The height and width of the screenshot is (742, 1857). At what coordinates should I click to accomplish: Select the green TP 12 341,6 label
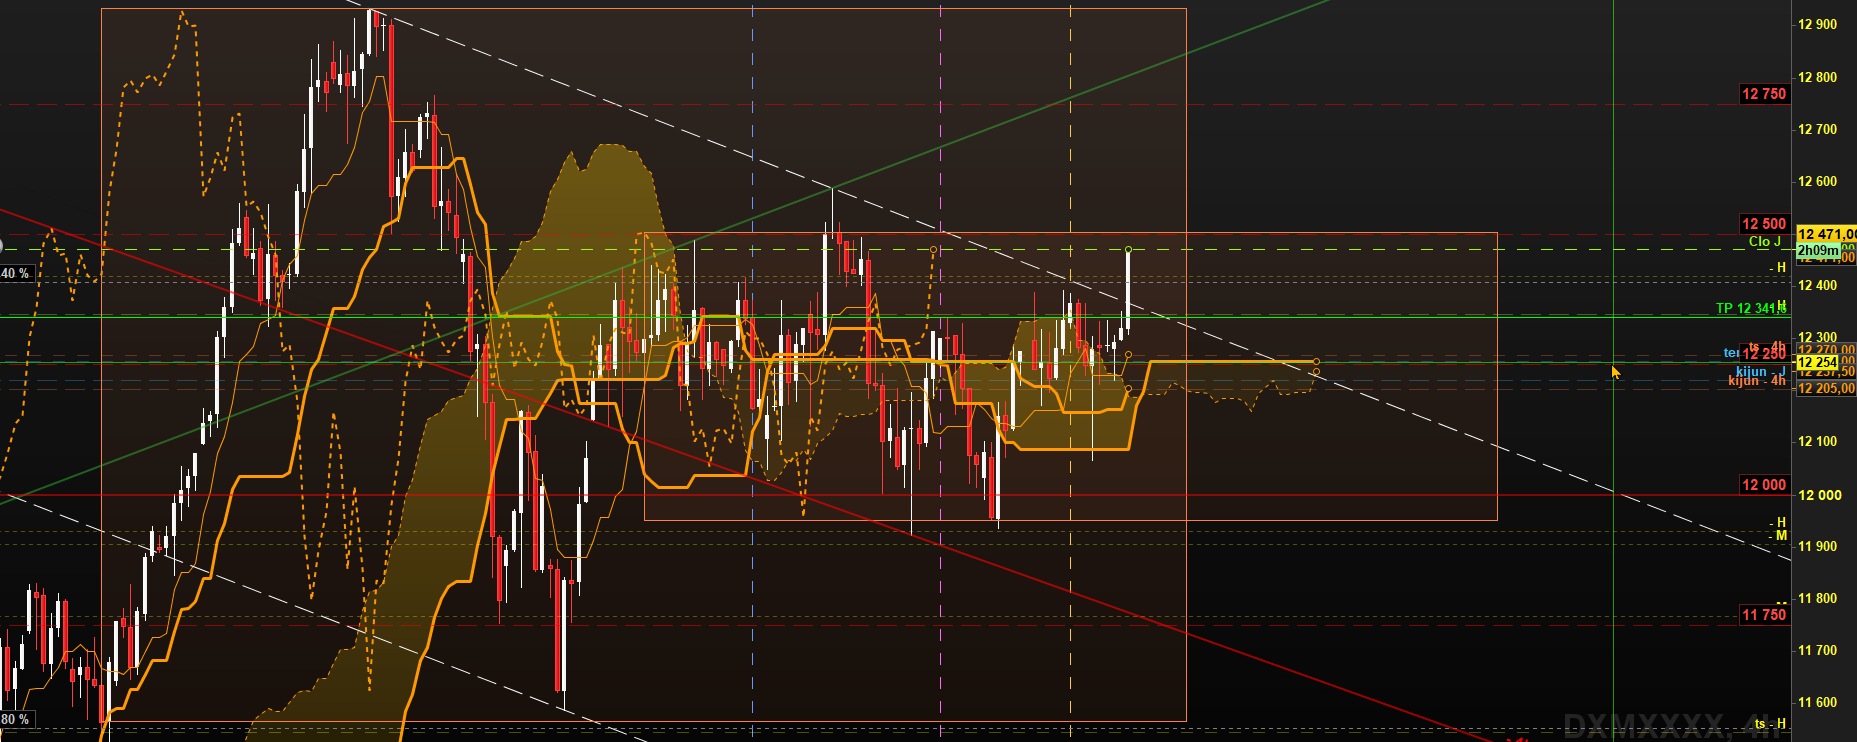[x=1750, y=308]
